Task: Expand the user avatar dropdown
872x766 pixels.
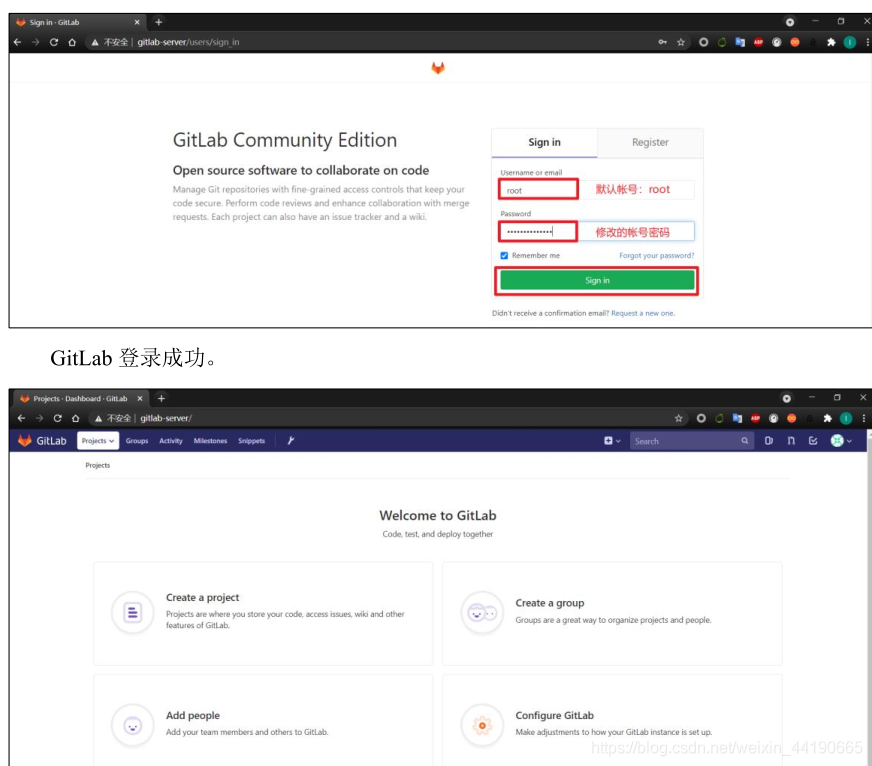Action: click(x=841, y=441)
